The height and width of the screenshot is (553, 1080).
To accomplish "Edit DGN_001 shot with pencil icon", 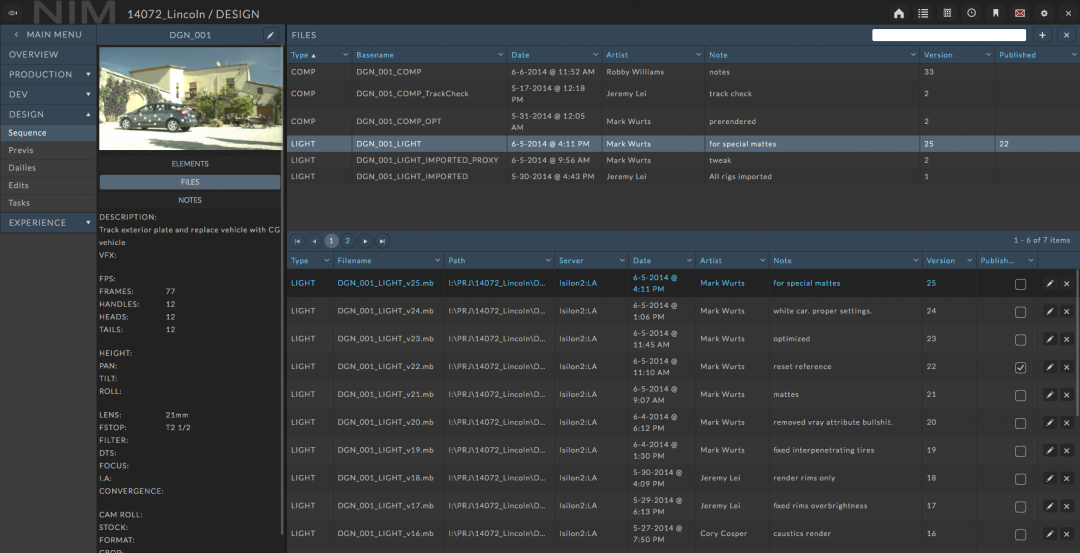I will [269, 35].
